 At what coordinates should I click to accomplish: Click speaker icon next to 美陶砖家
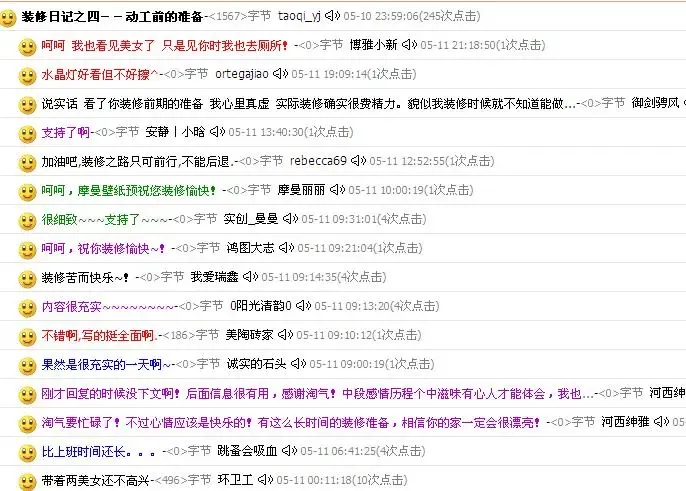[x=286, y=335]
